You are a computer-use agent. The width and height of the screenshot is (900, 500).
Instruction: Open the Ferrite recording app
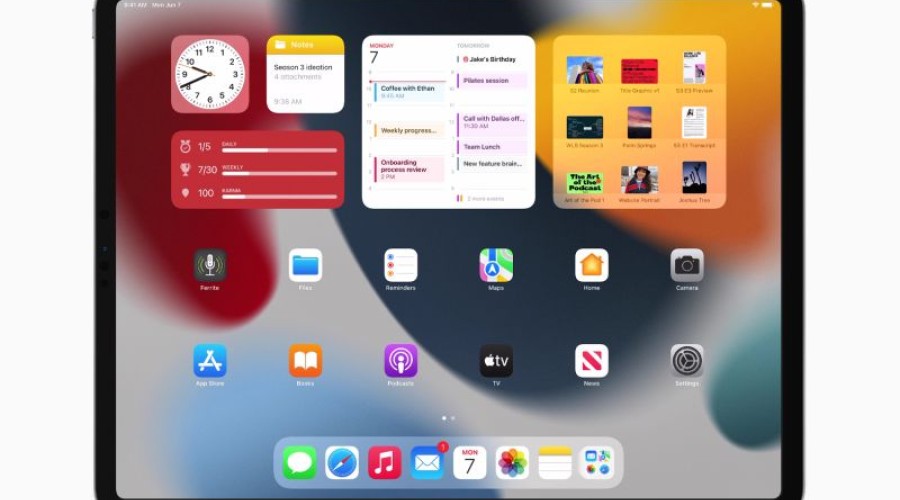point(210,265)
